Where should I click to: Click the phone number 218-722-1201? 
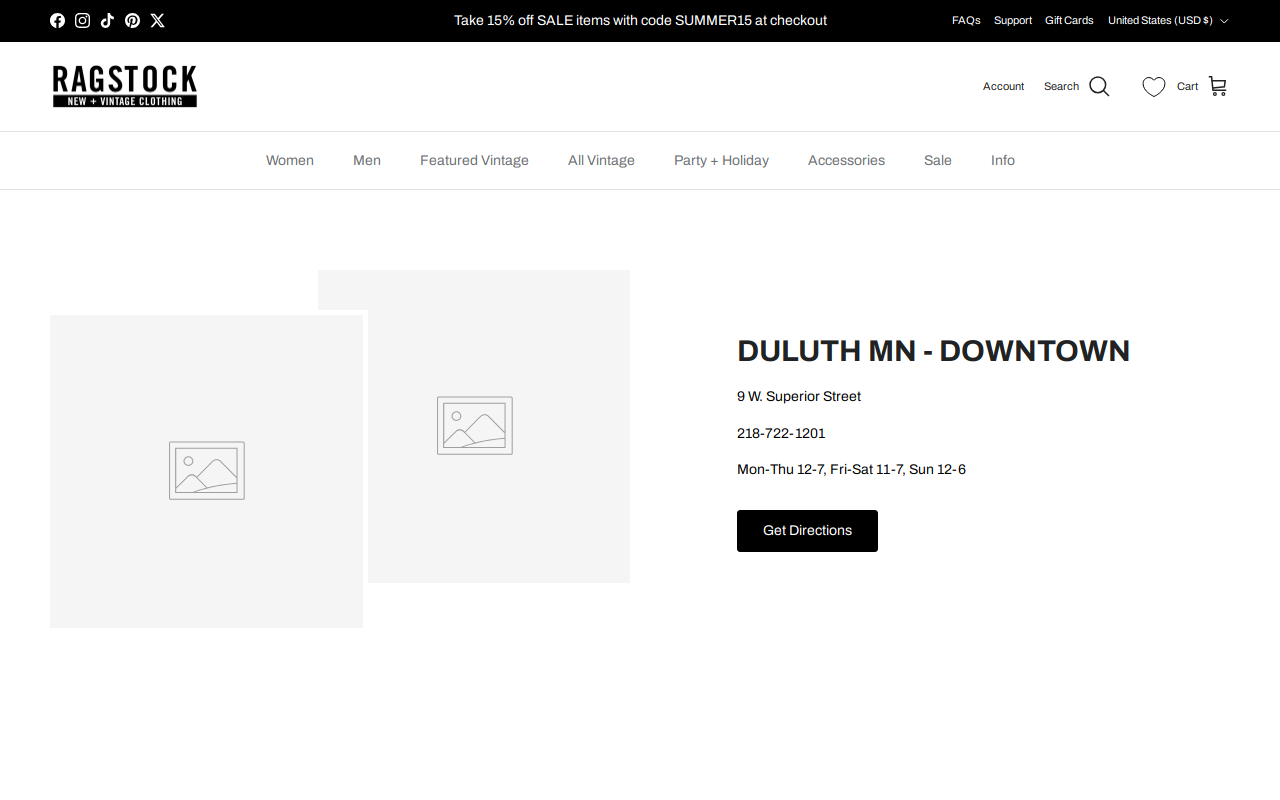[781, 433]
